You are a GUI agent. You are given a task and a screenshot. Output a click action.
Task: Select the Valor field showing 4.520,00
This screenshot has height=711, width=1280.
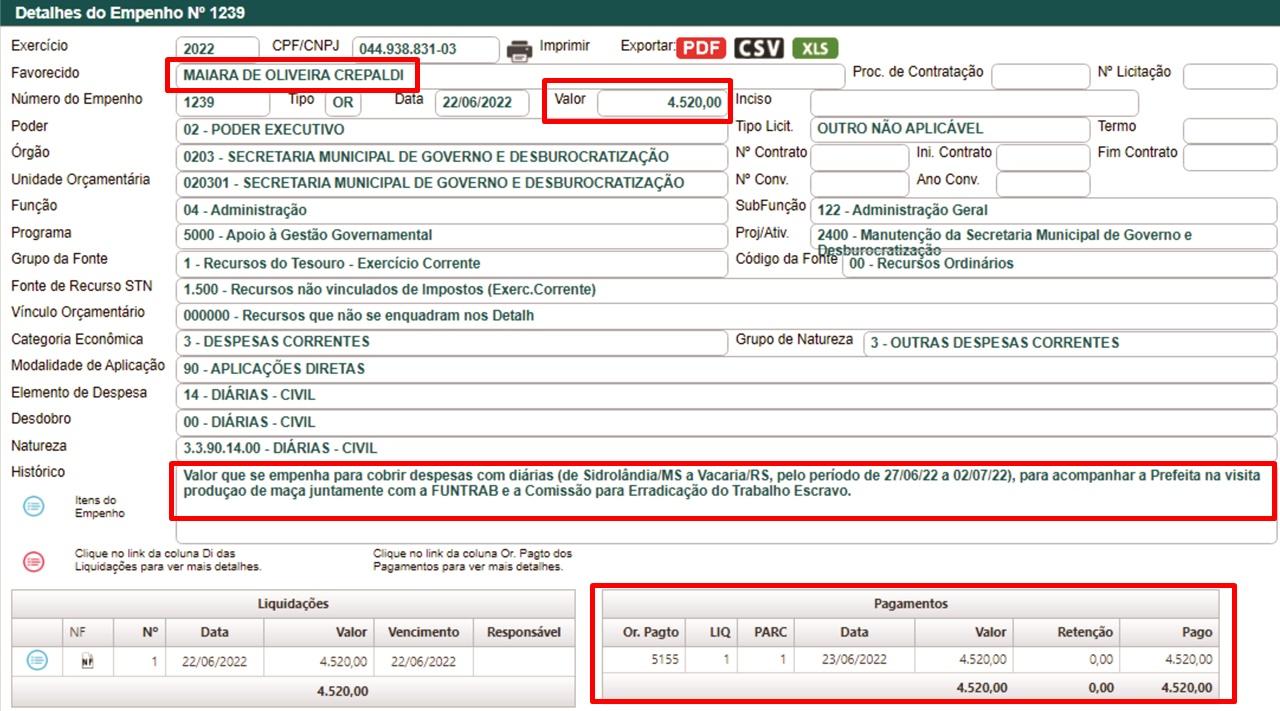click(x=662, y=102)
